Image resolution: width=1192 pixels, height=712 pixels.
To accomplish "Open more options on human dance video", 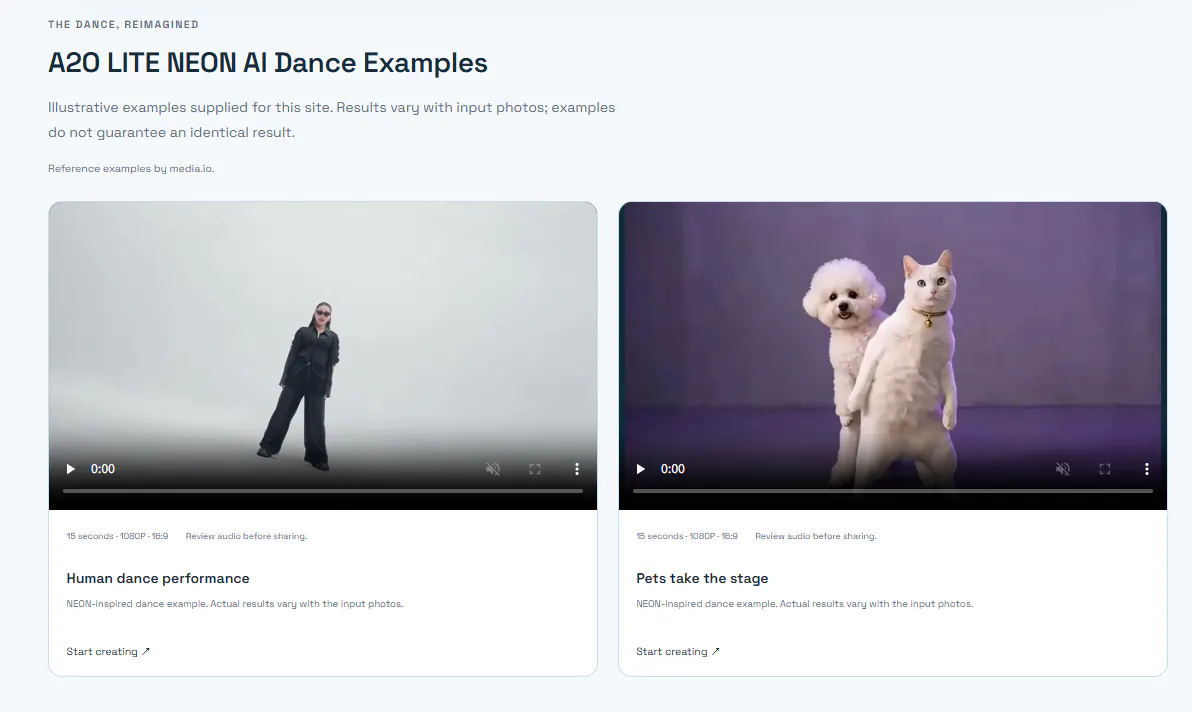I will [577, 469].
